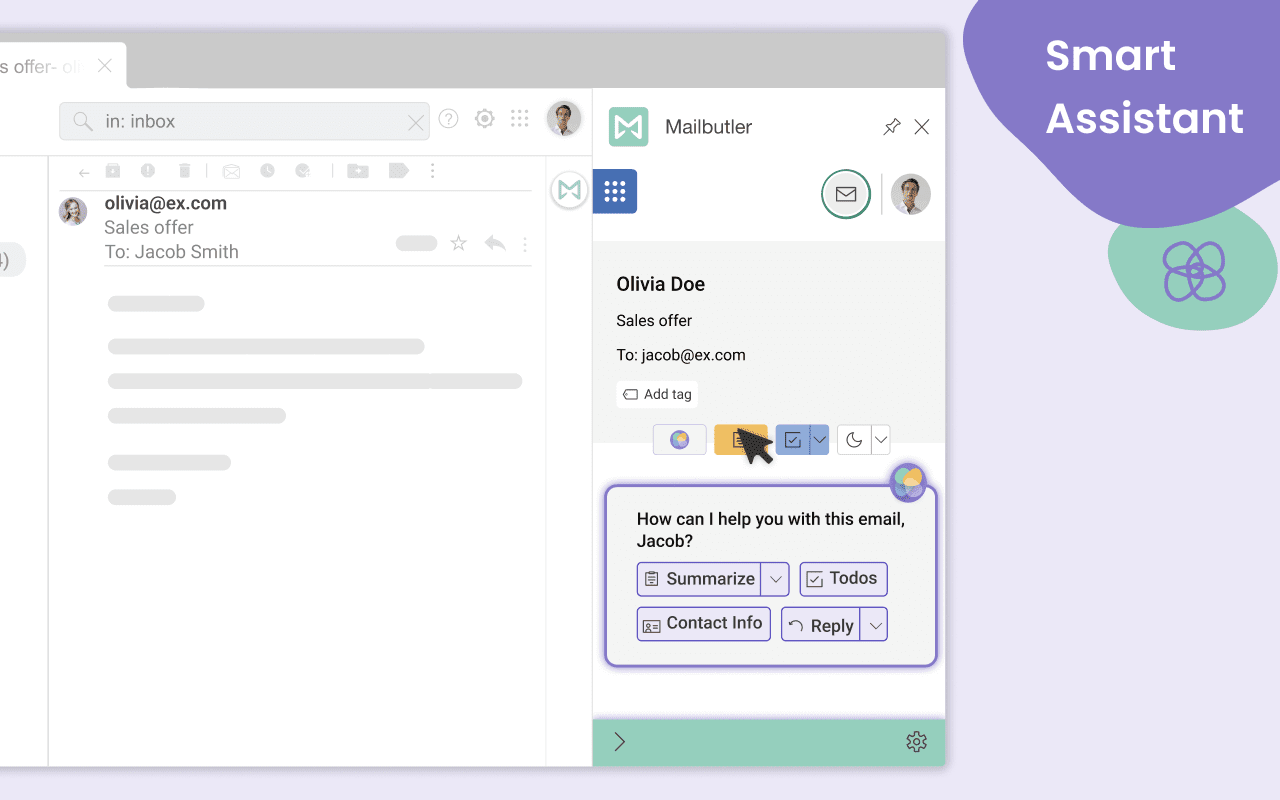Delete the email with trash icon

coord(184,171)
